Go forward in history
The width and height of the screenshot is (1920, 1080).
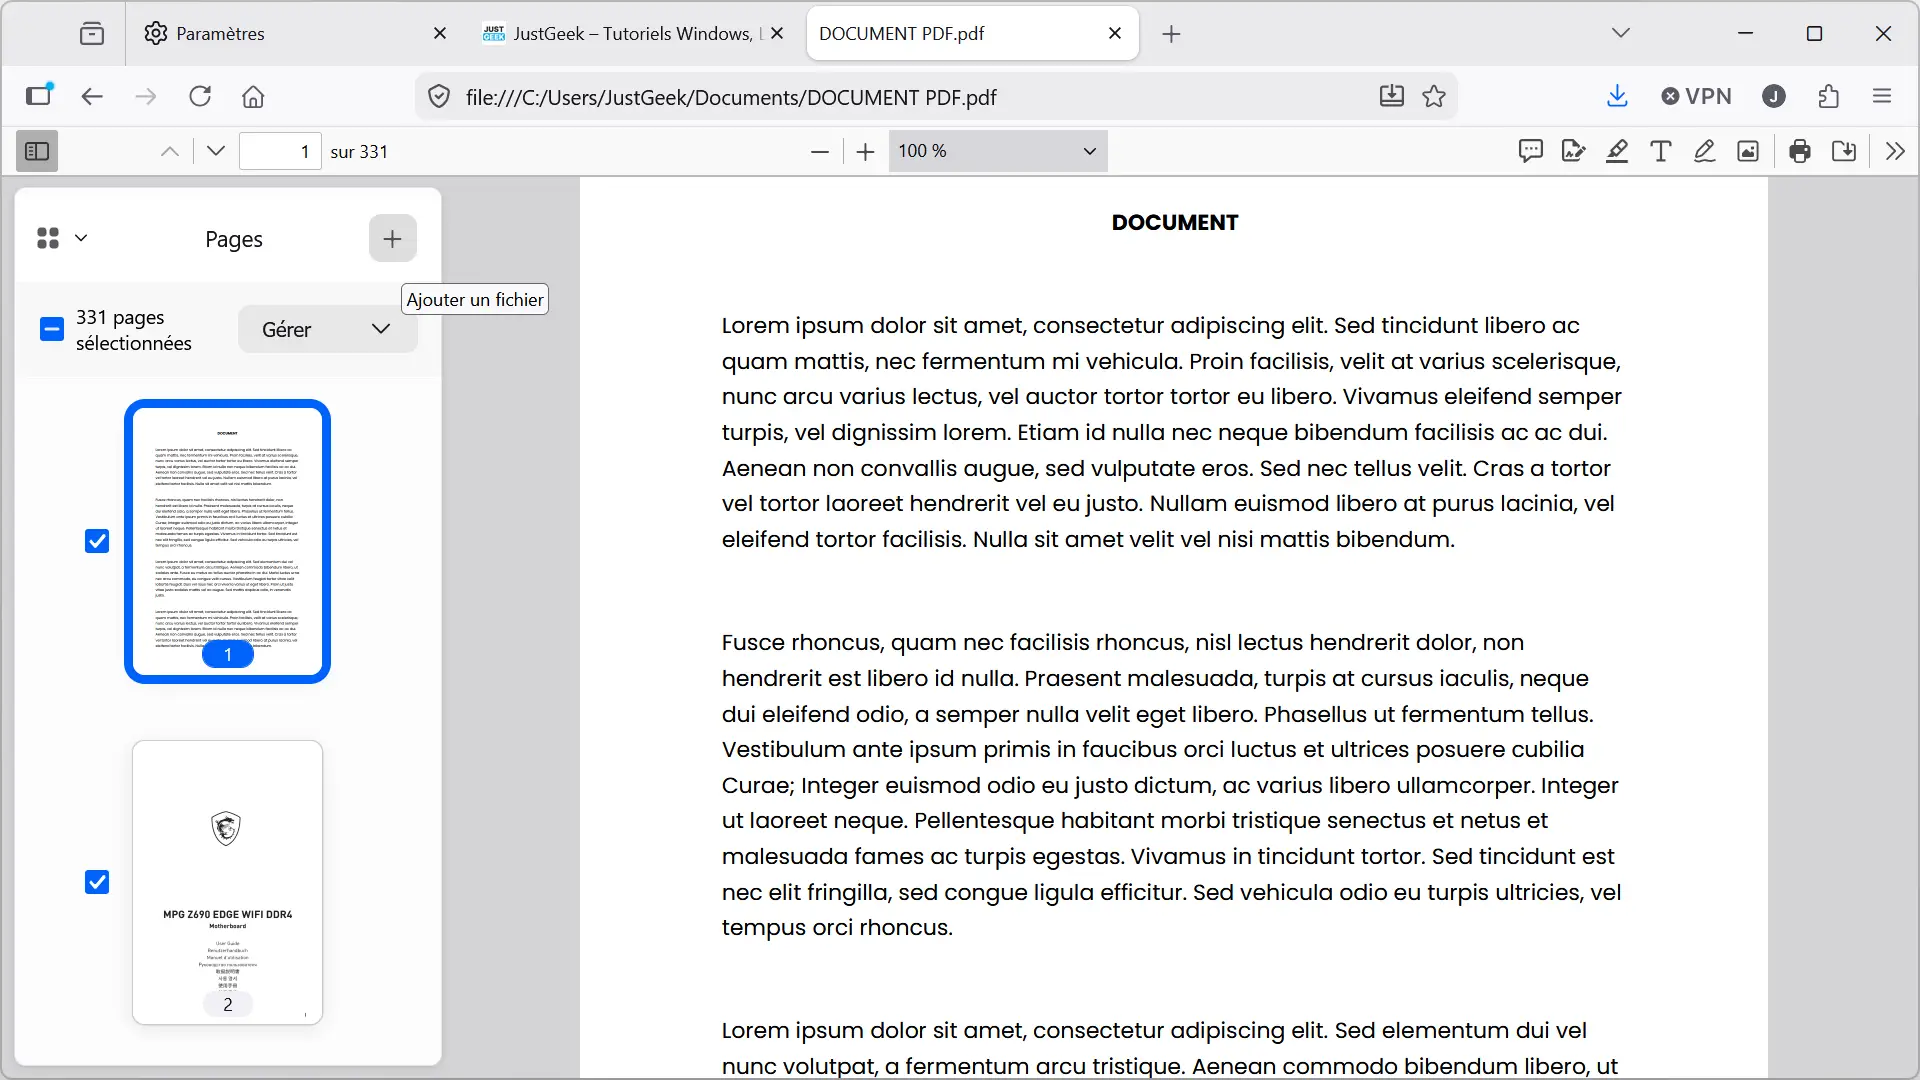click(x=146, y=96)
